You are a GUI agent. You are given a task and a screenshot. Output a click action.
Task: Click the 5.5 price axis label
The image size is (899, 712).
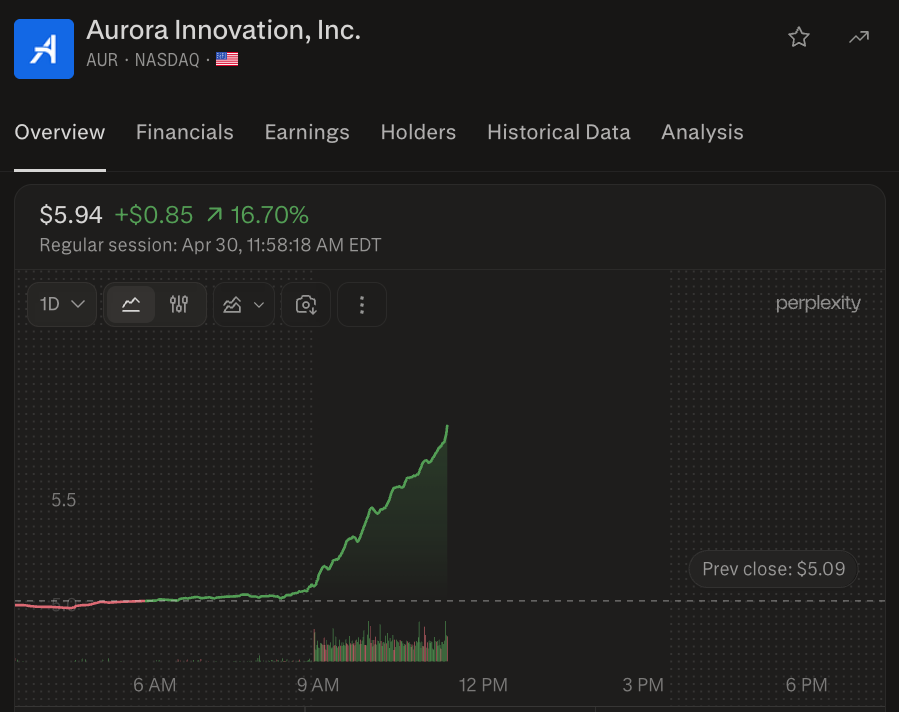64,499
